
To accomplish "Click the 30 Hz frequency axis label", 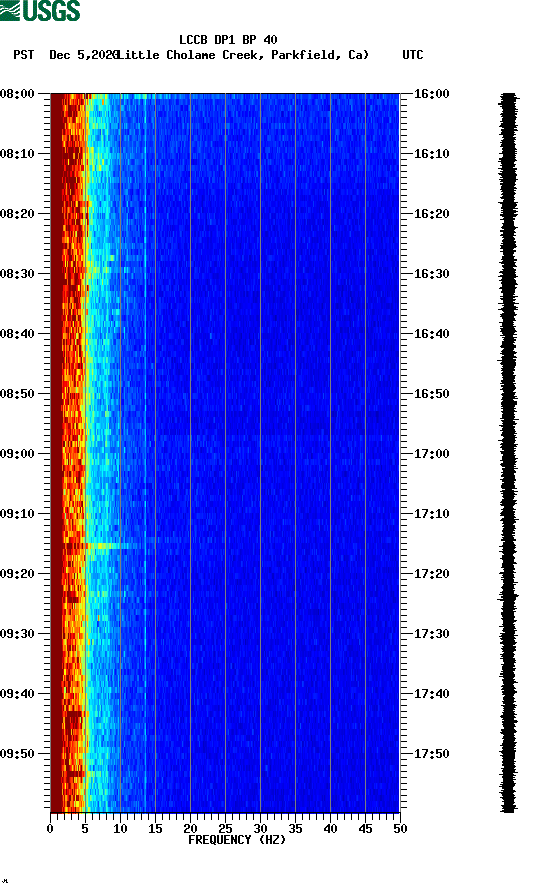I will [x=260, y=829].
